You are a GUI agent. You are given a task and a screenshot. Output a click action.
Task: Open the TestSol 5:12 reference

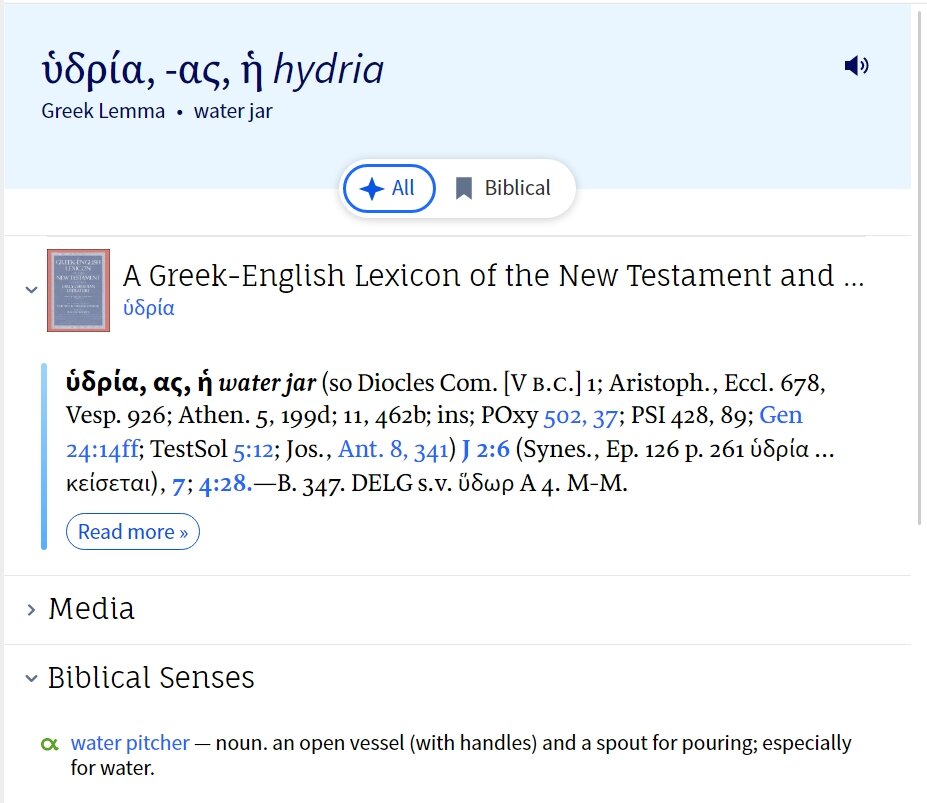click(x=253, y=450)
